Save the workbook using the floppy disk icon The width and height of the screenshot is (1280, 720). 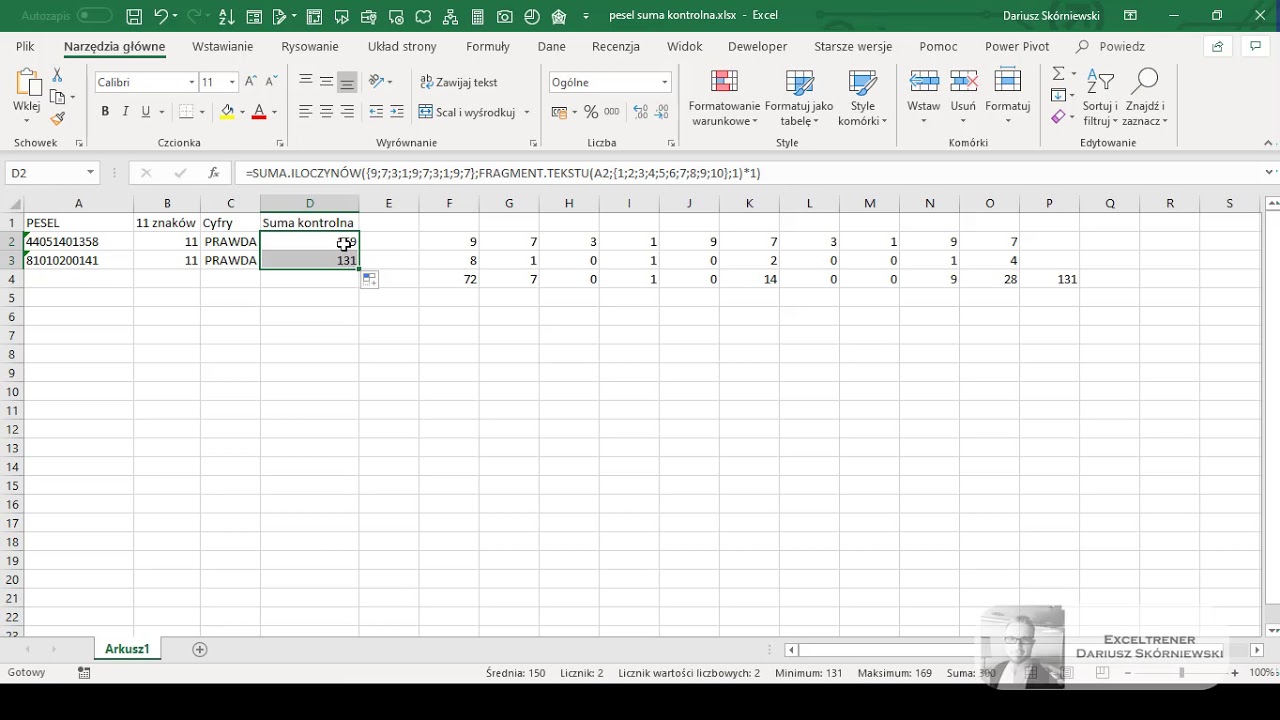[x=134, y=16]
